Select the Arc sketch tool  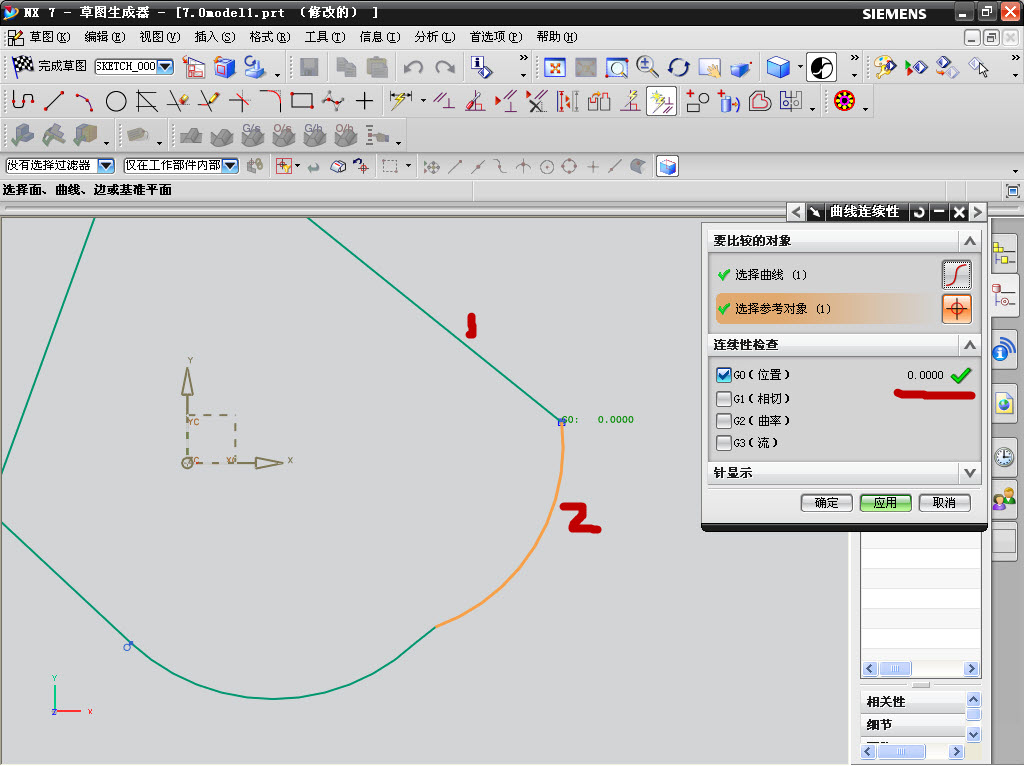pyautogui.click(x=84, y=101)
